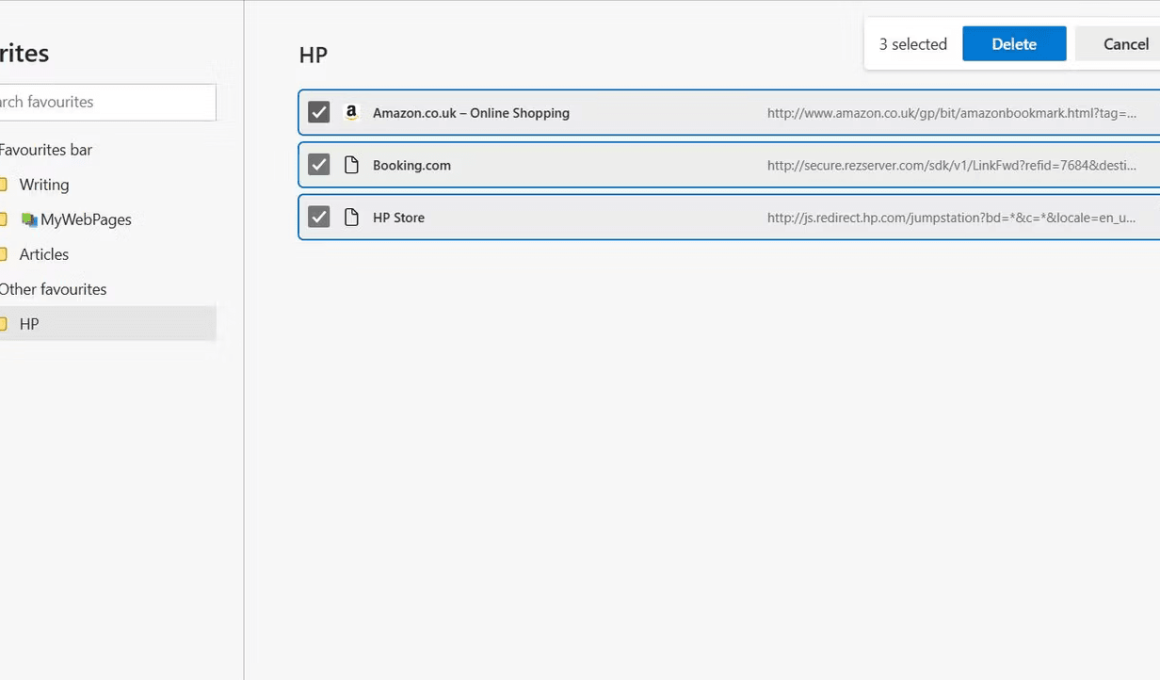Select Other favourites in sidebar

53,289
